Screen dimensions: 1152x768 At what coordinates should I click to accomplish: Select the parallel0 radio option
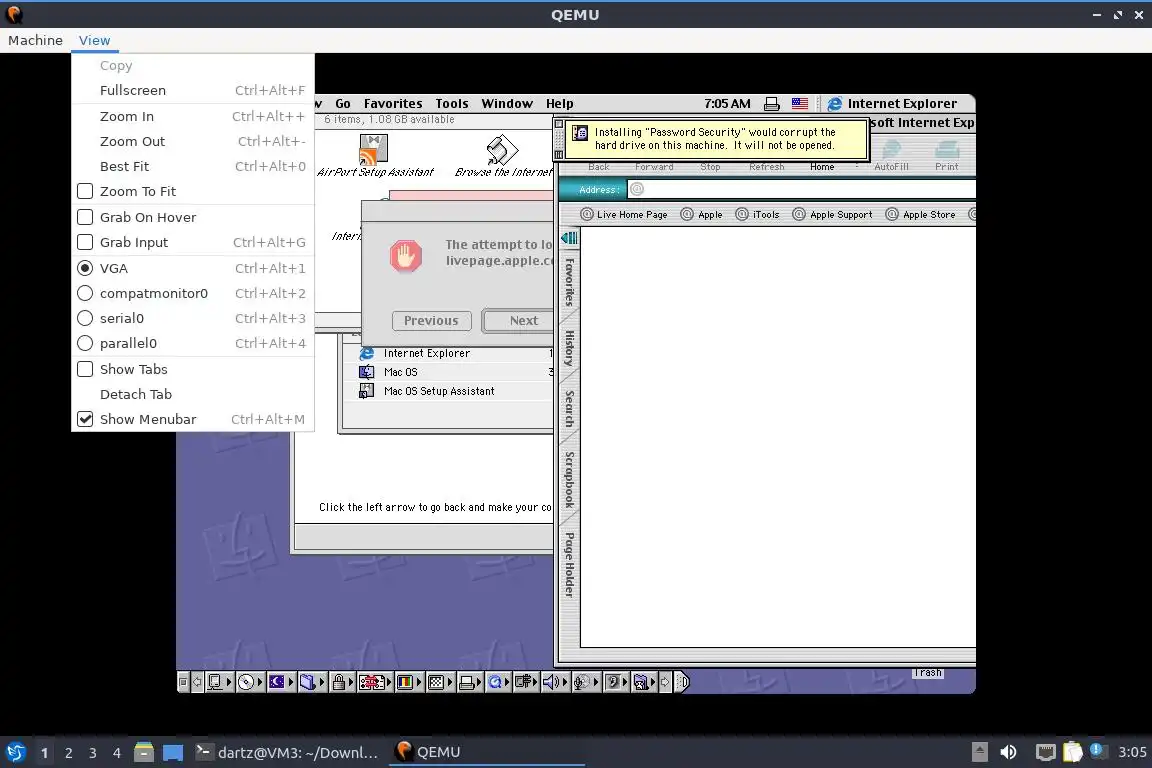coord(85,343)
